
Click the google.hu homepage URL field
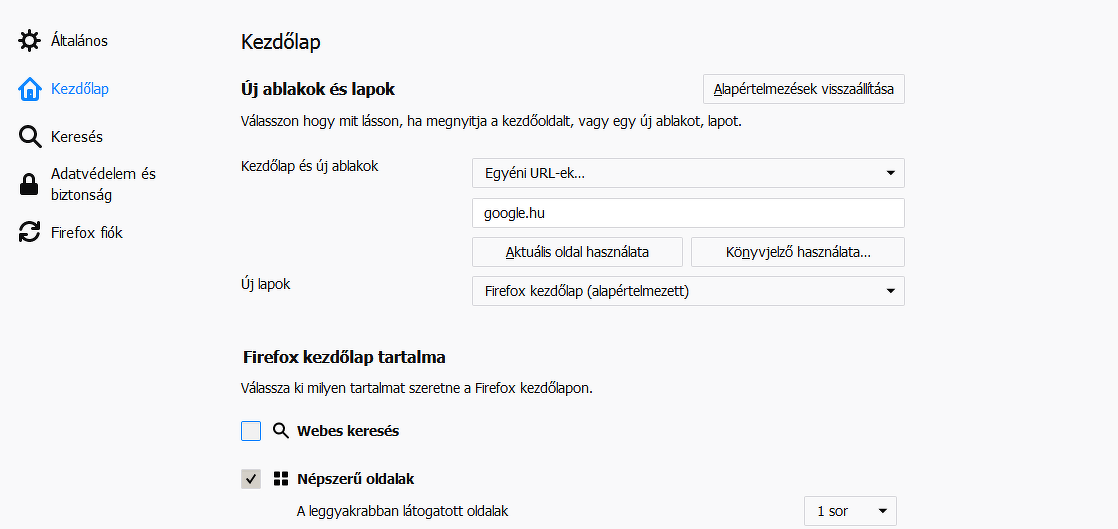[x=688, y=213]
